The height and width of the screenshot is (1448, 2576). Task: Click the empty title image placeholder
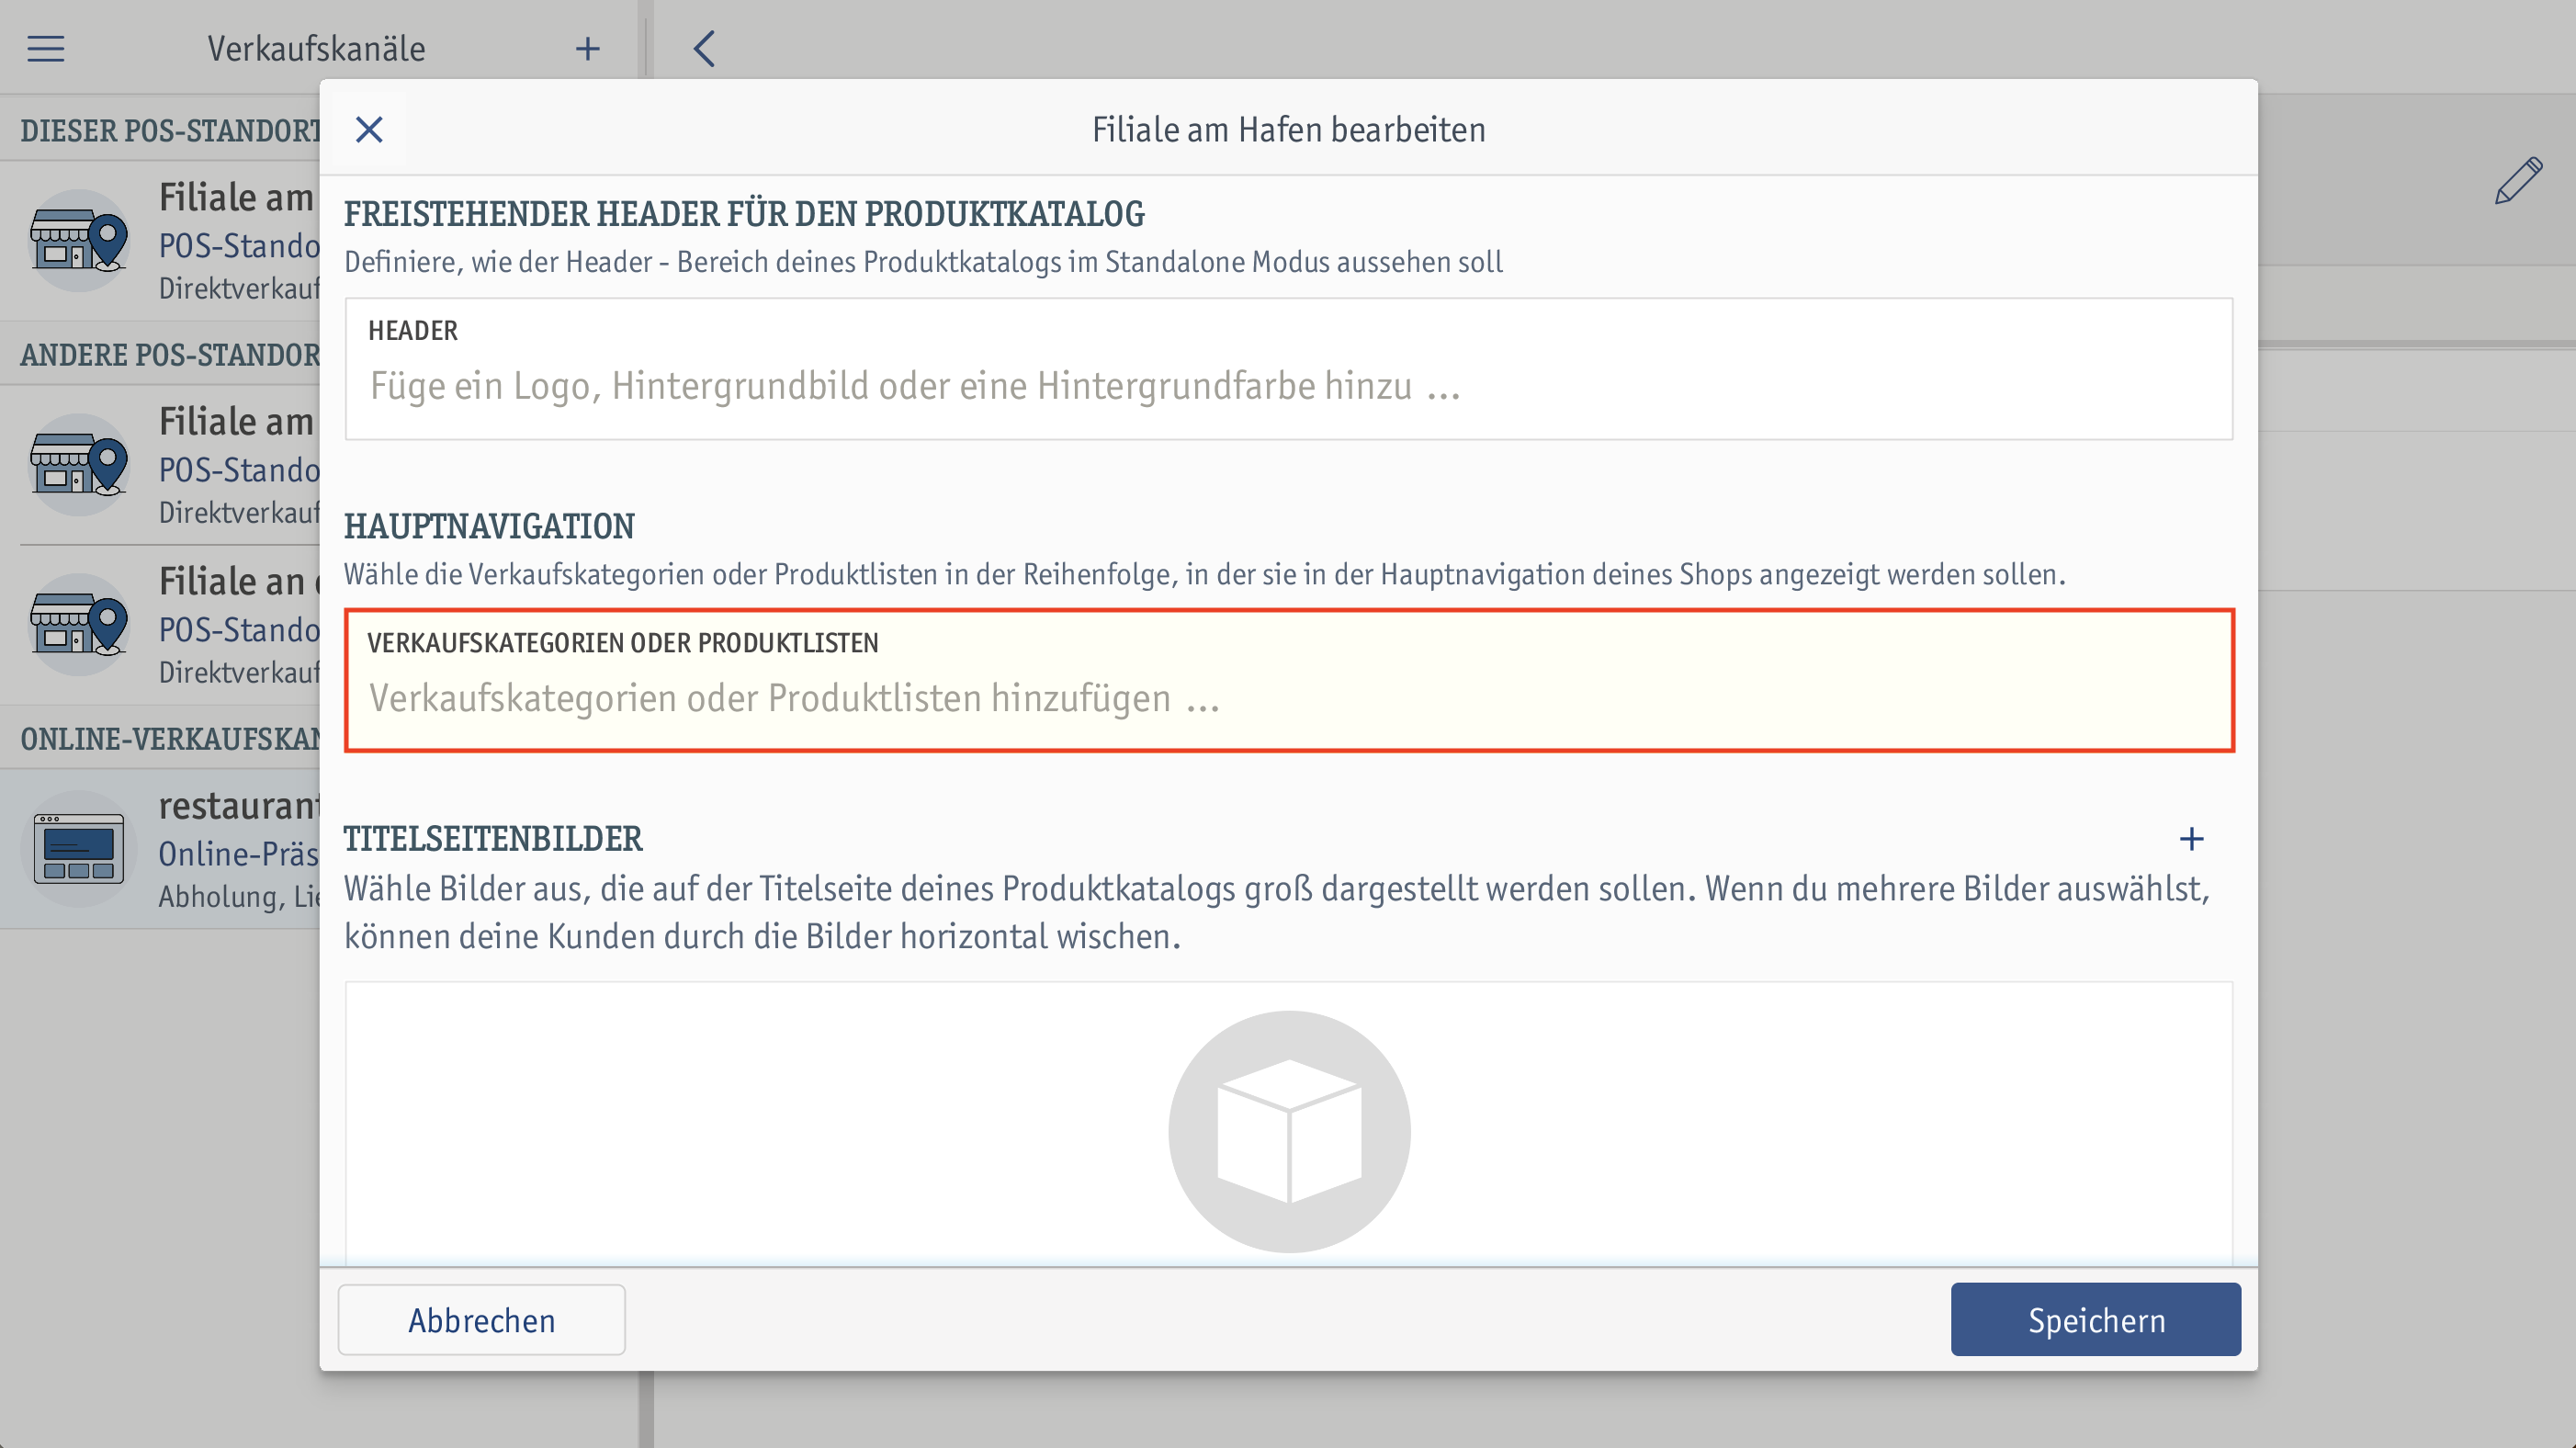pyautogui.click(x=1289, y=1131)
